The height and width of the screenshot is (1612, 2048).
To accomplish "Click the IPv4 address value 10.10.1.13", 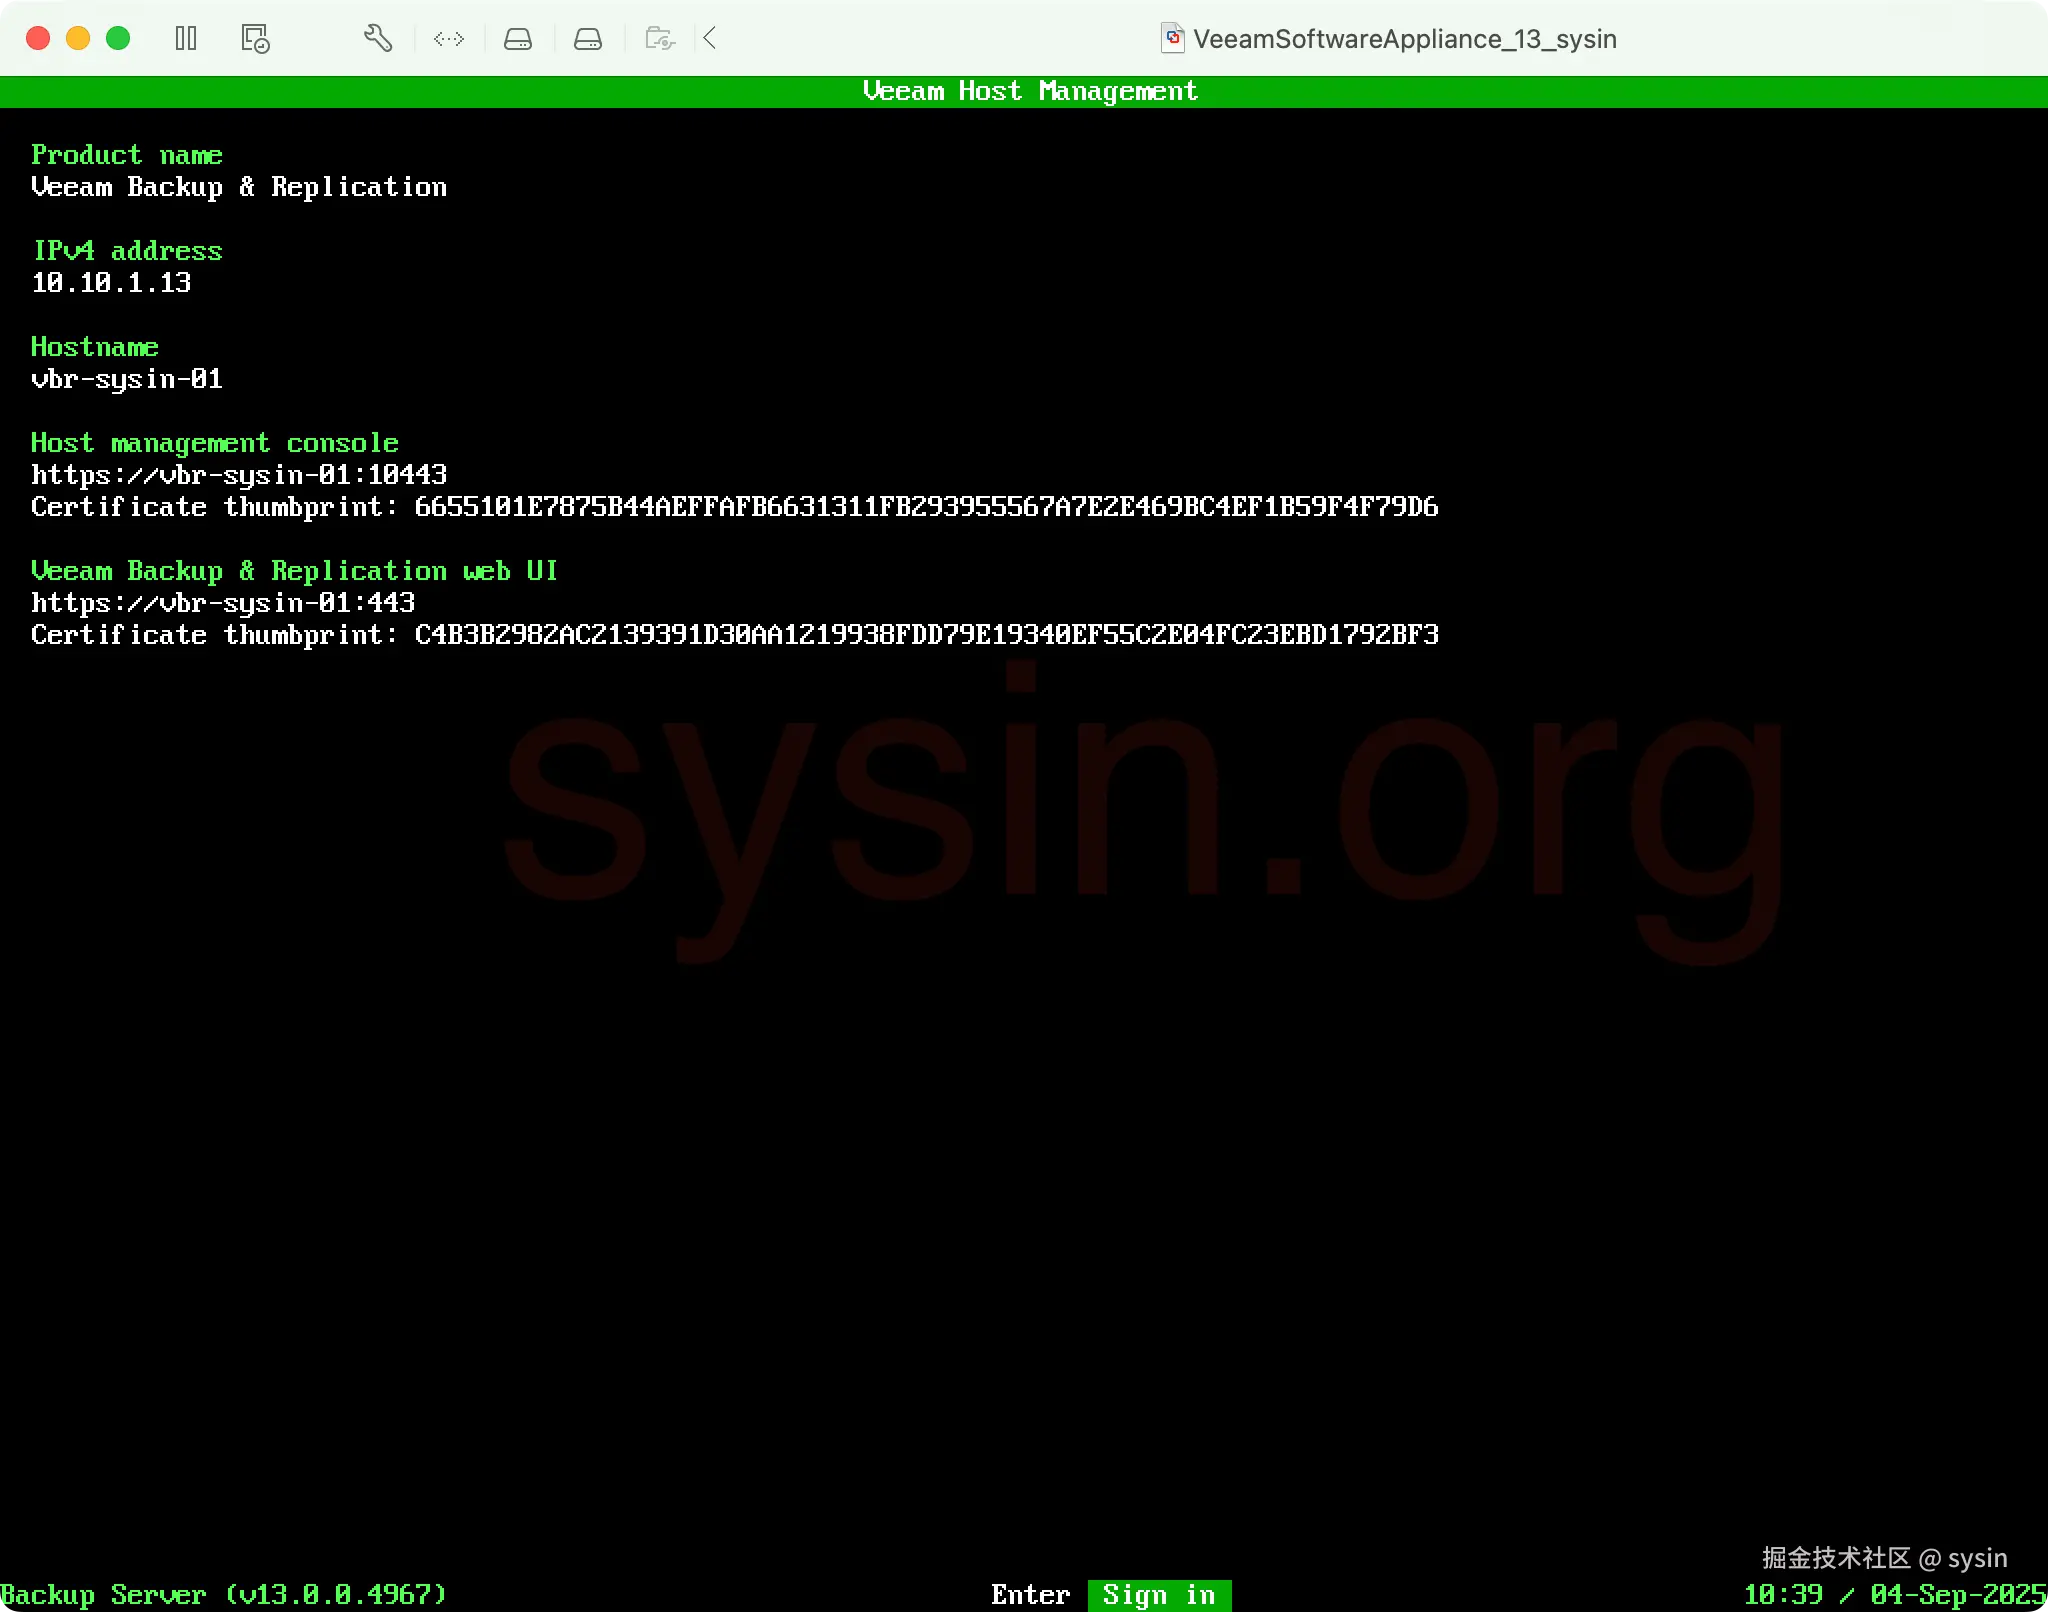I will coord(111,283).
